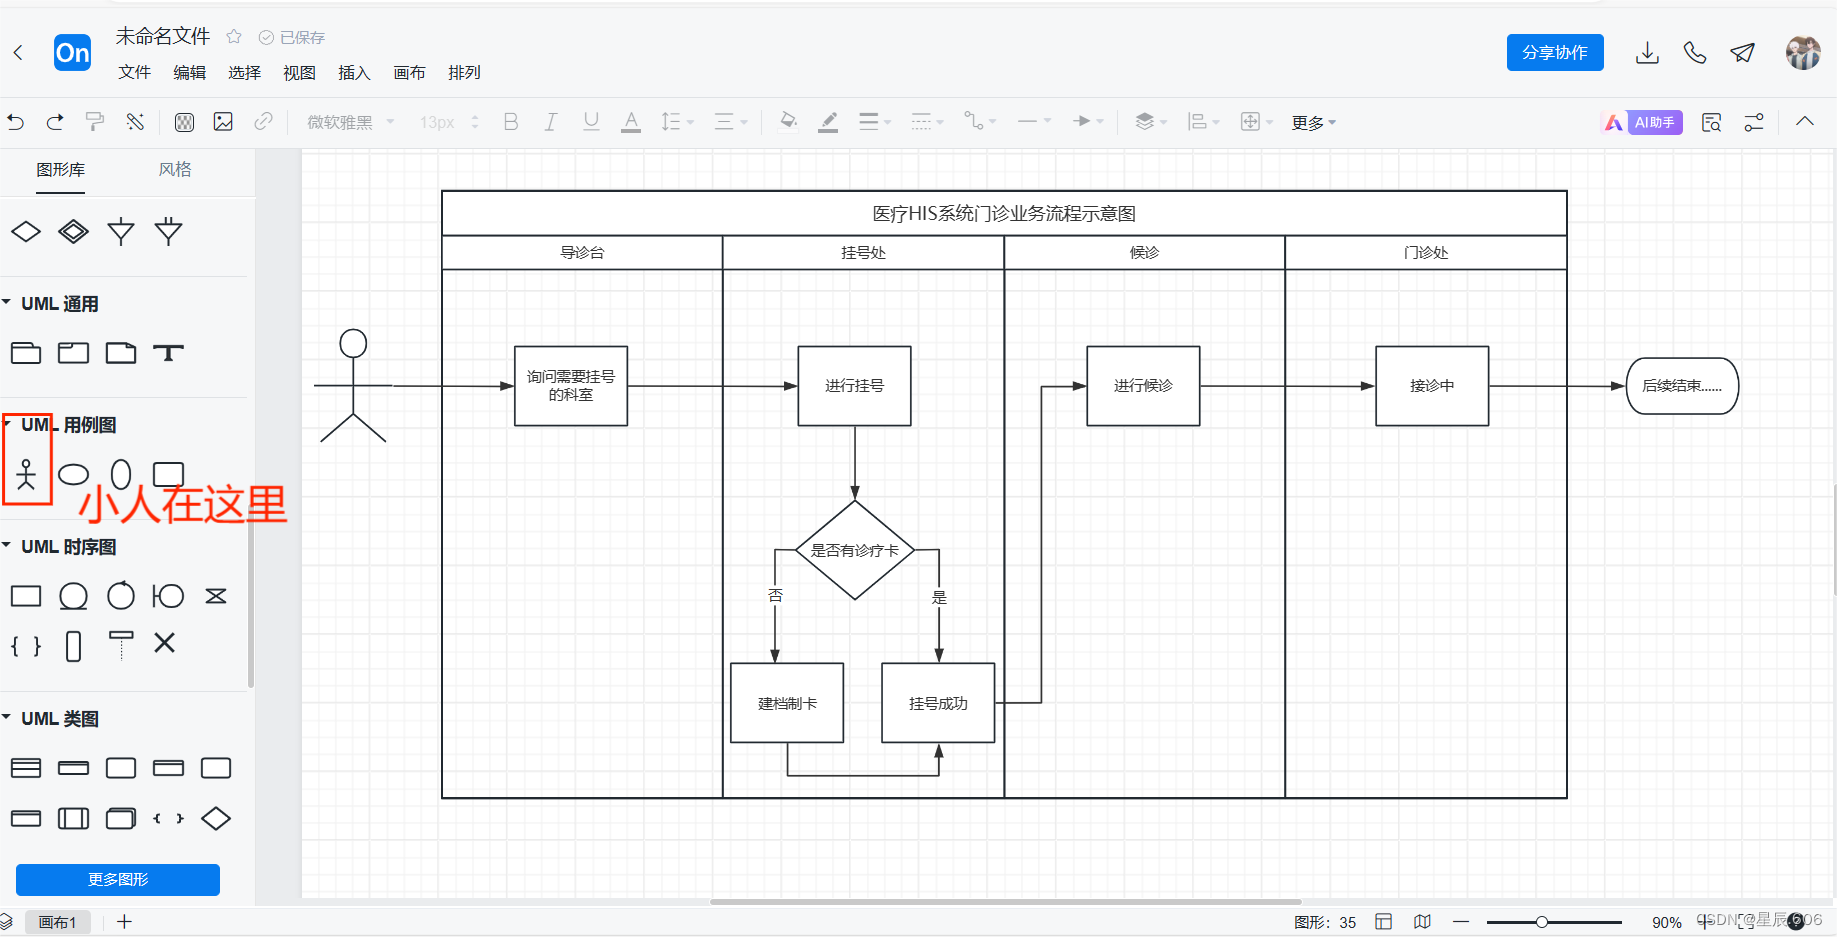Viewport: 1837px width, 937px height.
Task: Toggle bold text formatting
Action: (511, 121)
